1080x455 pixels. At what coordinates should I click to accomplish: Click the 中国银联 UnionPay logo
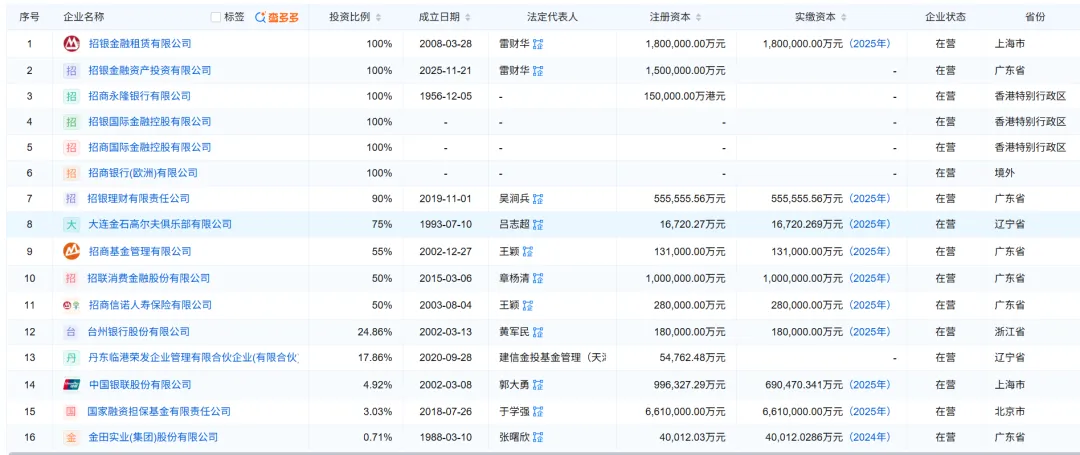[72, 385]
